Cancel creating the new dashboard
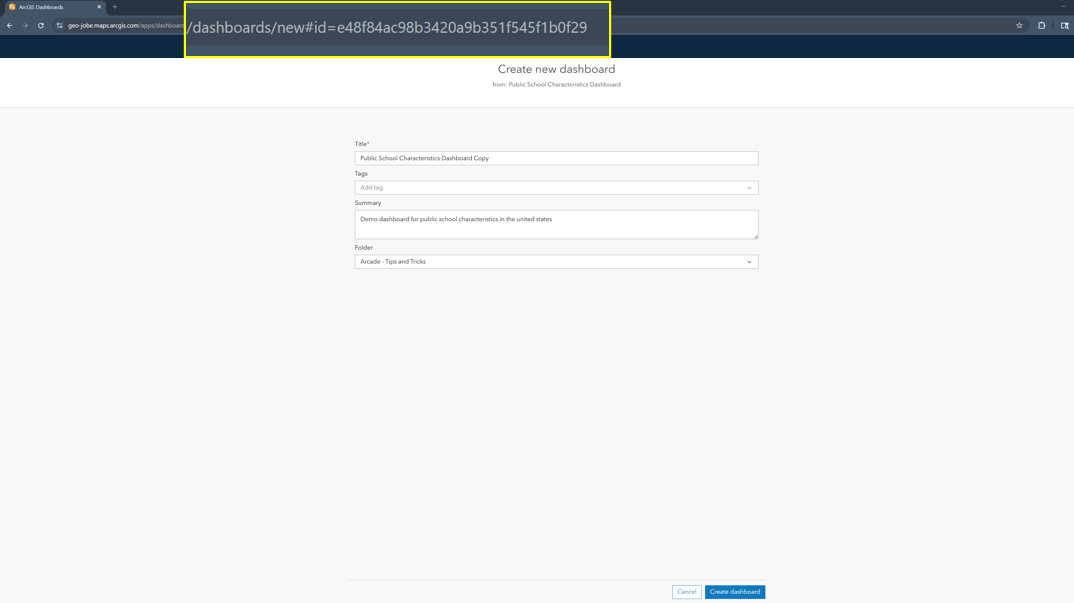Viewport: 1074px width, 603px height. [x=686, y=592]
